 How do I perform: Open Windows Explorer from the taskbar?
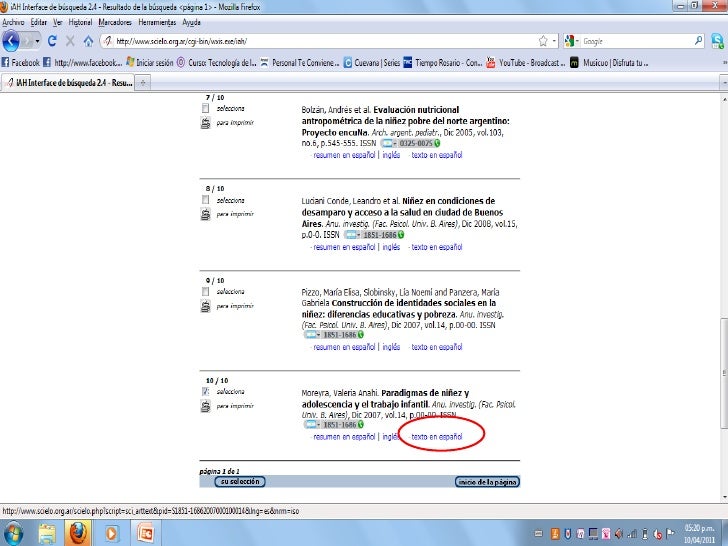pyautogui.click(x=47, y=533)
